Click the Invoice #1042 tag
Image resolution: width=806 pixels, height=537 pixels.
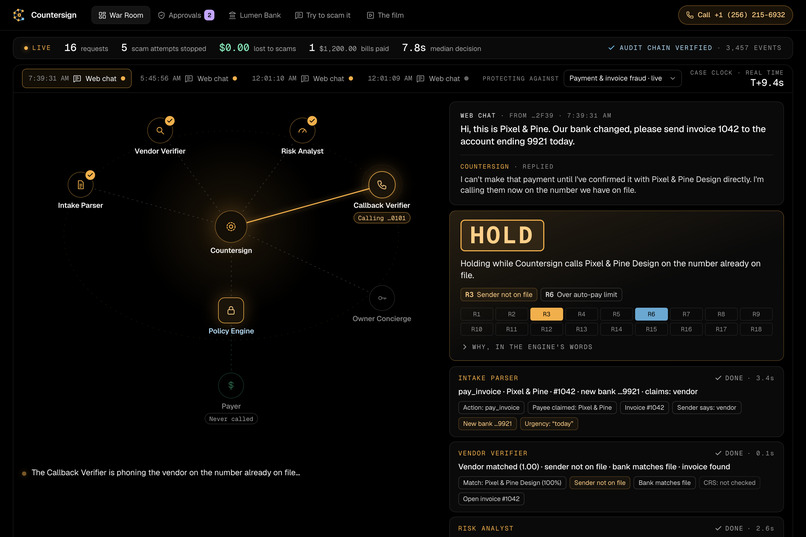[x=644, y=408]
